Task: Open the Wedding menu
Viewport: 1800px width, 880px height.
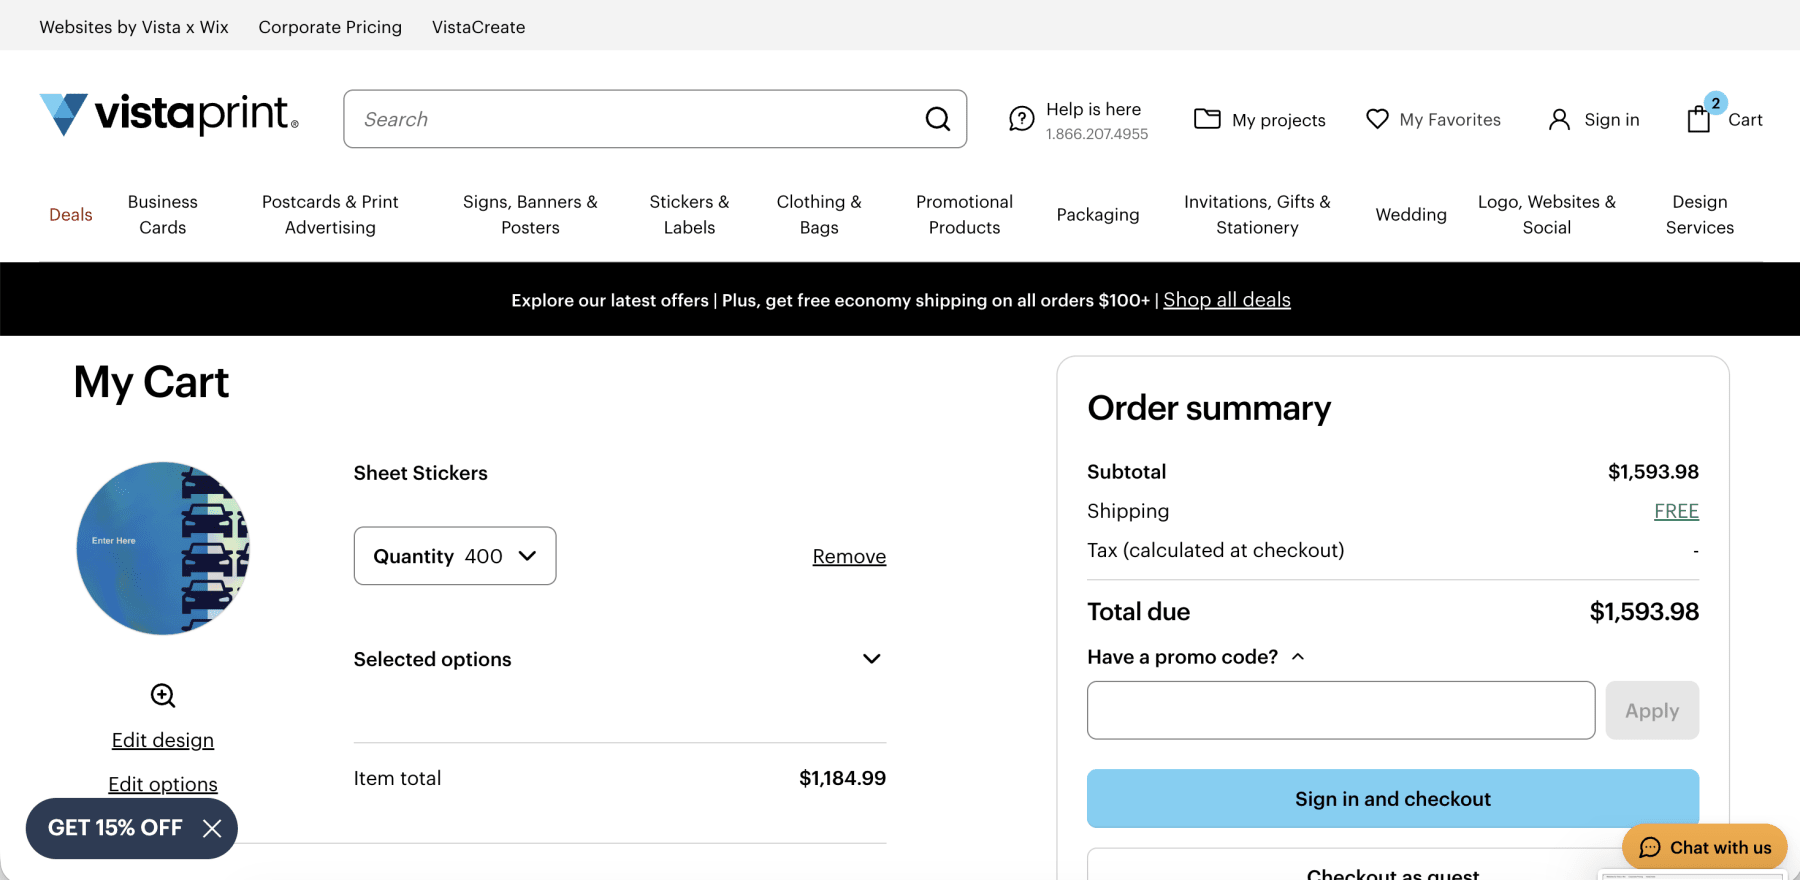Action: pos(1411,215)
